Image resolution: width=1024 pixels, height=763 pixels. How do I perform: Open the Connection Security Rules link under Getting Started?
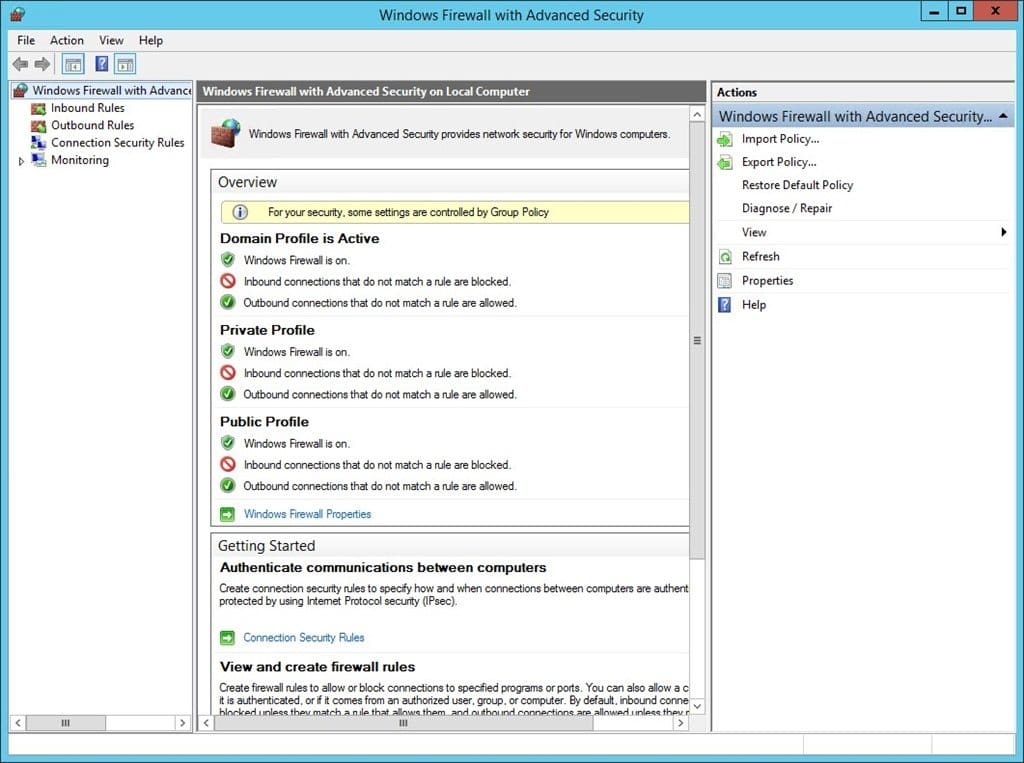(x=304, y=638)
